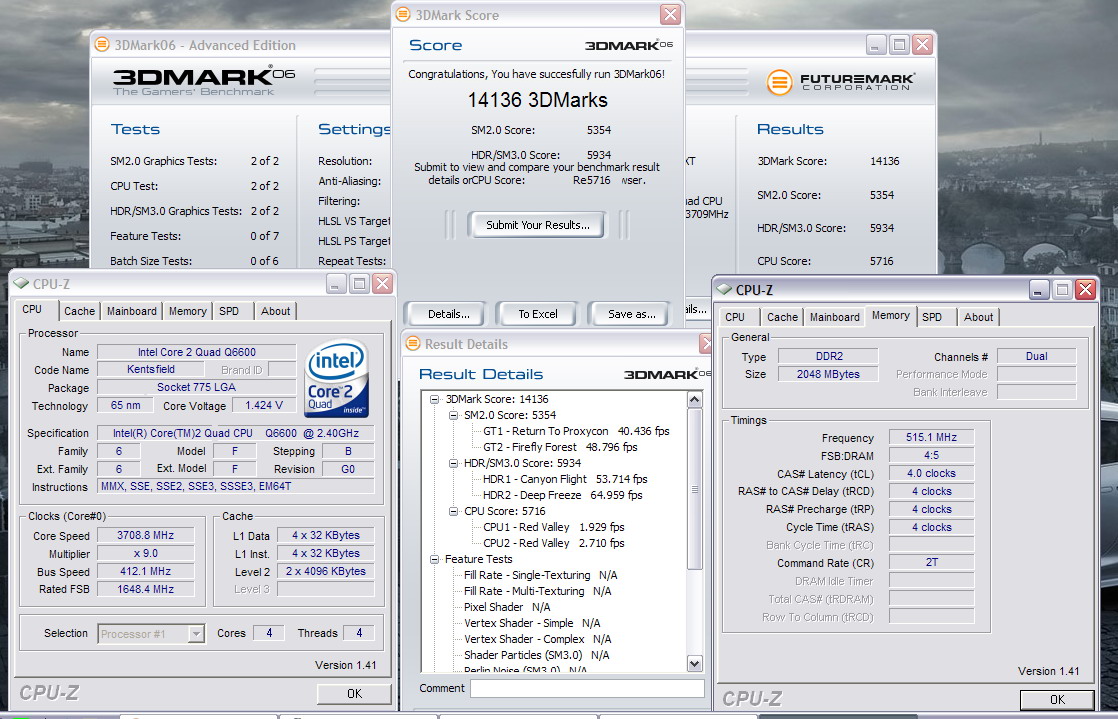
Task: Minimize the left CPU-Z window
Action: tap(337, 283)
